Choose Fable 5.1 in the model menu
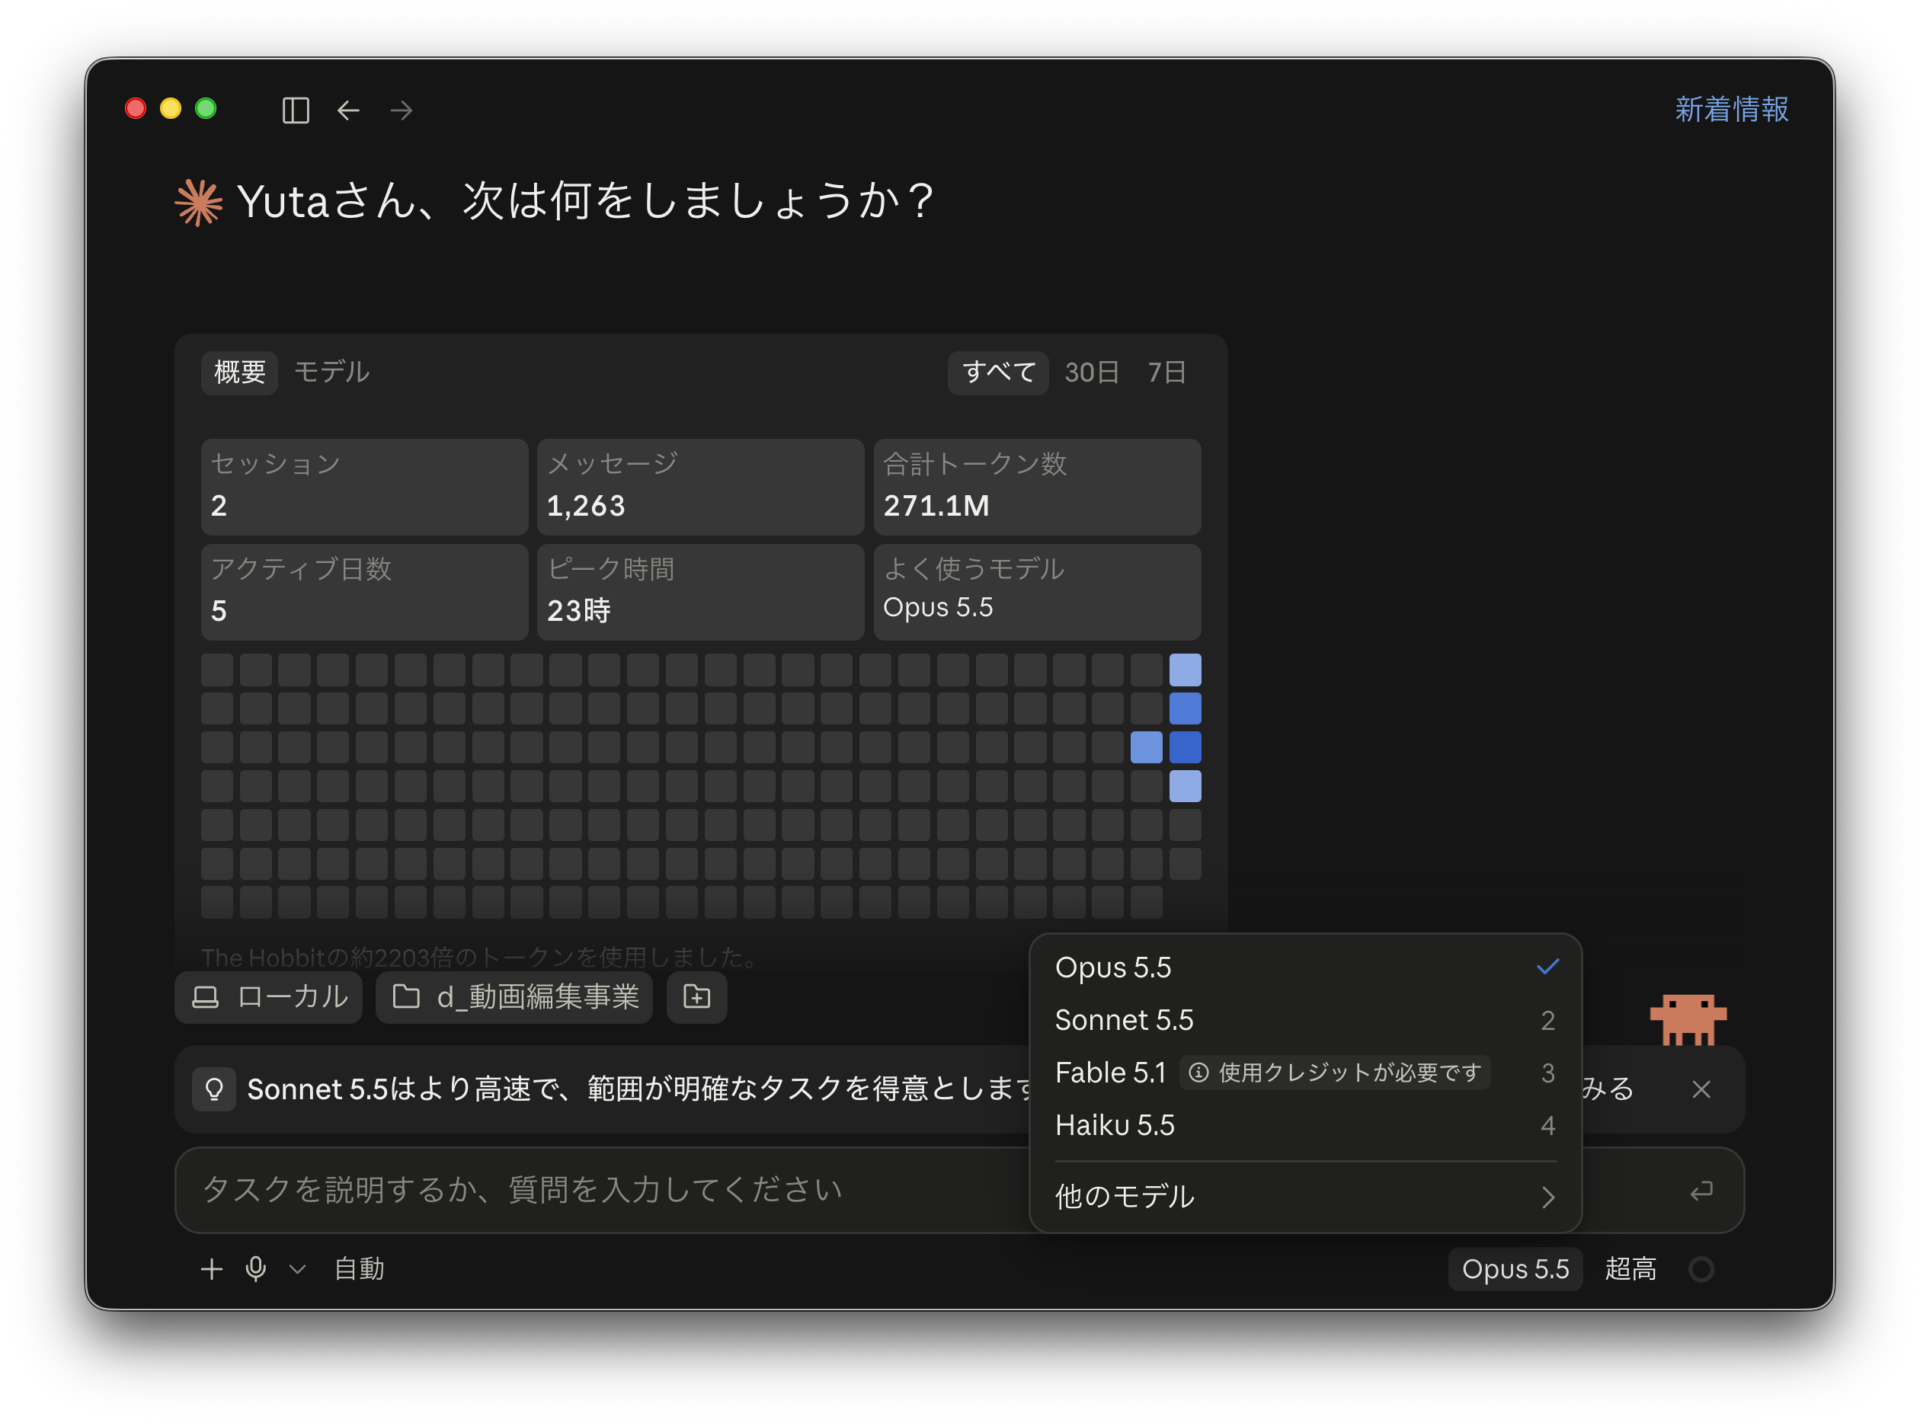Screen dimensions: 1920x1423 (1305, 1073)
